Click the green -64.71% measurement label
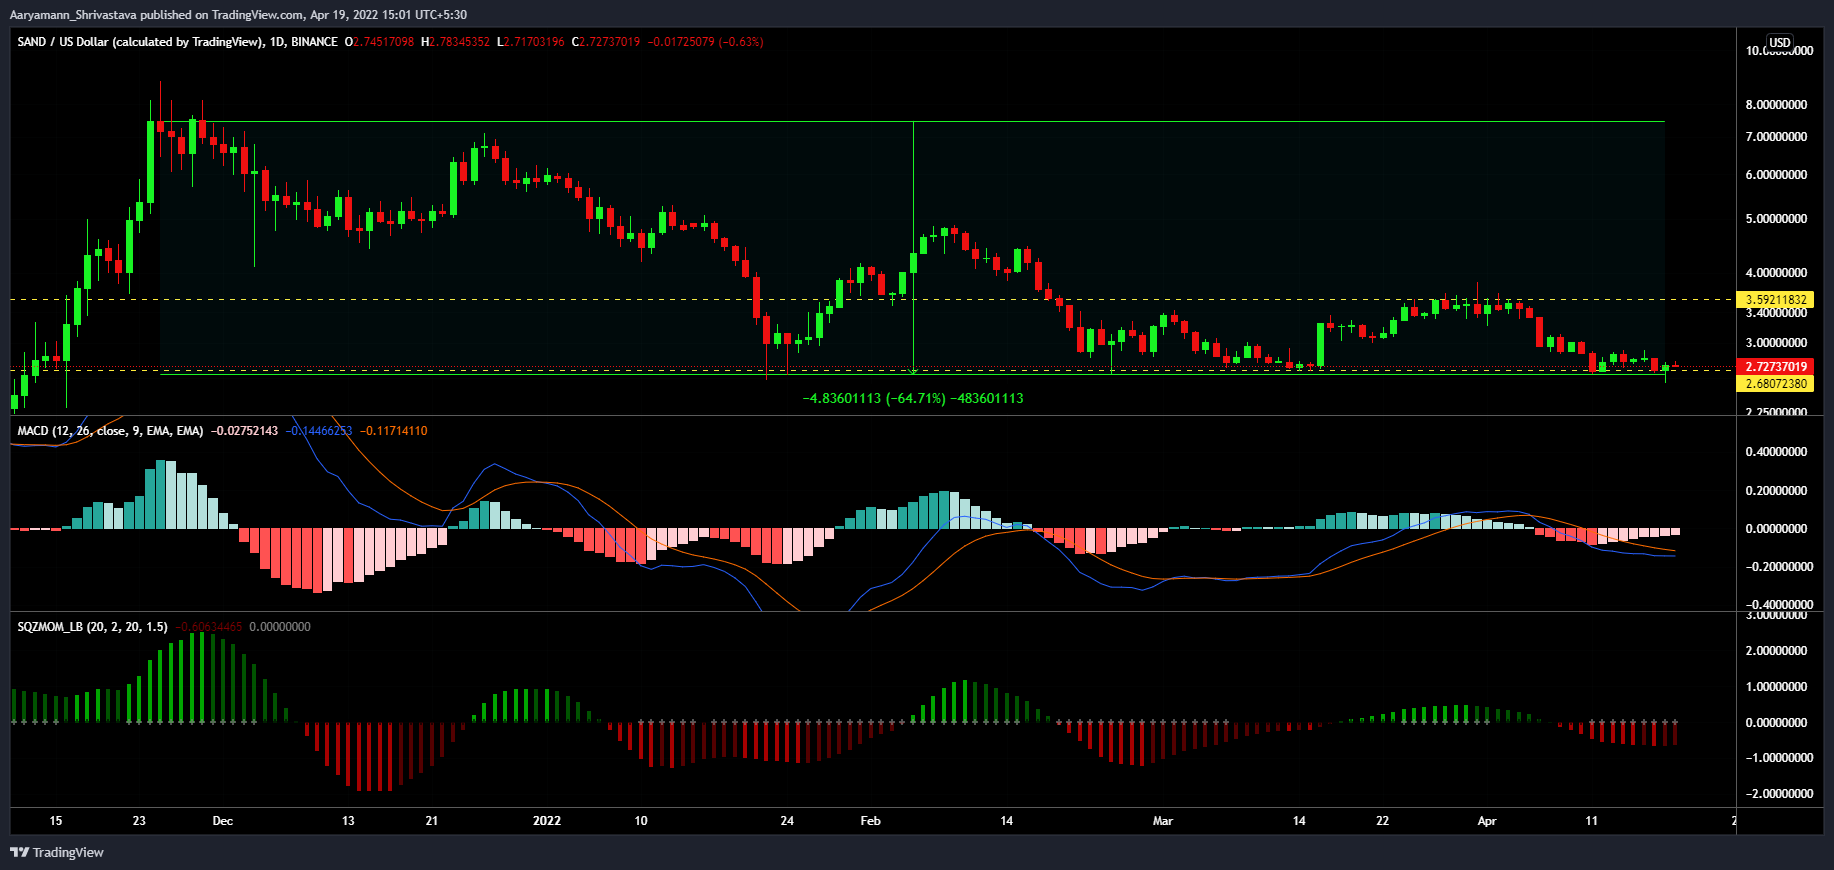 pos(913,399)
